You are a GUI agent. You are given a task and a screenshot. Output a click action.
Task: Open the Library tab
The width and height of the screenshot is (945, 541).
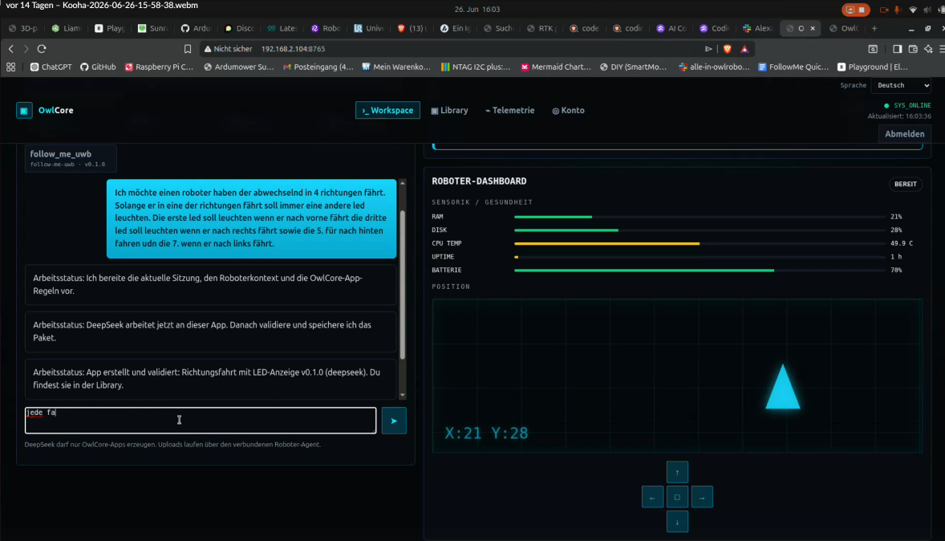450,110
